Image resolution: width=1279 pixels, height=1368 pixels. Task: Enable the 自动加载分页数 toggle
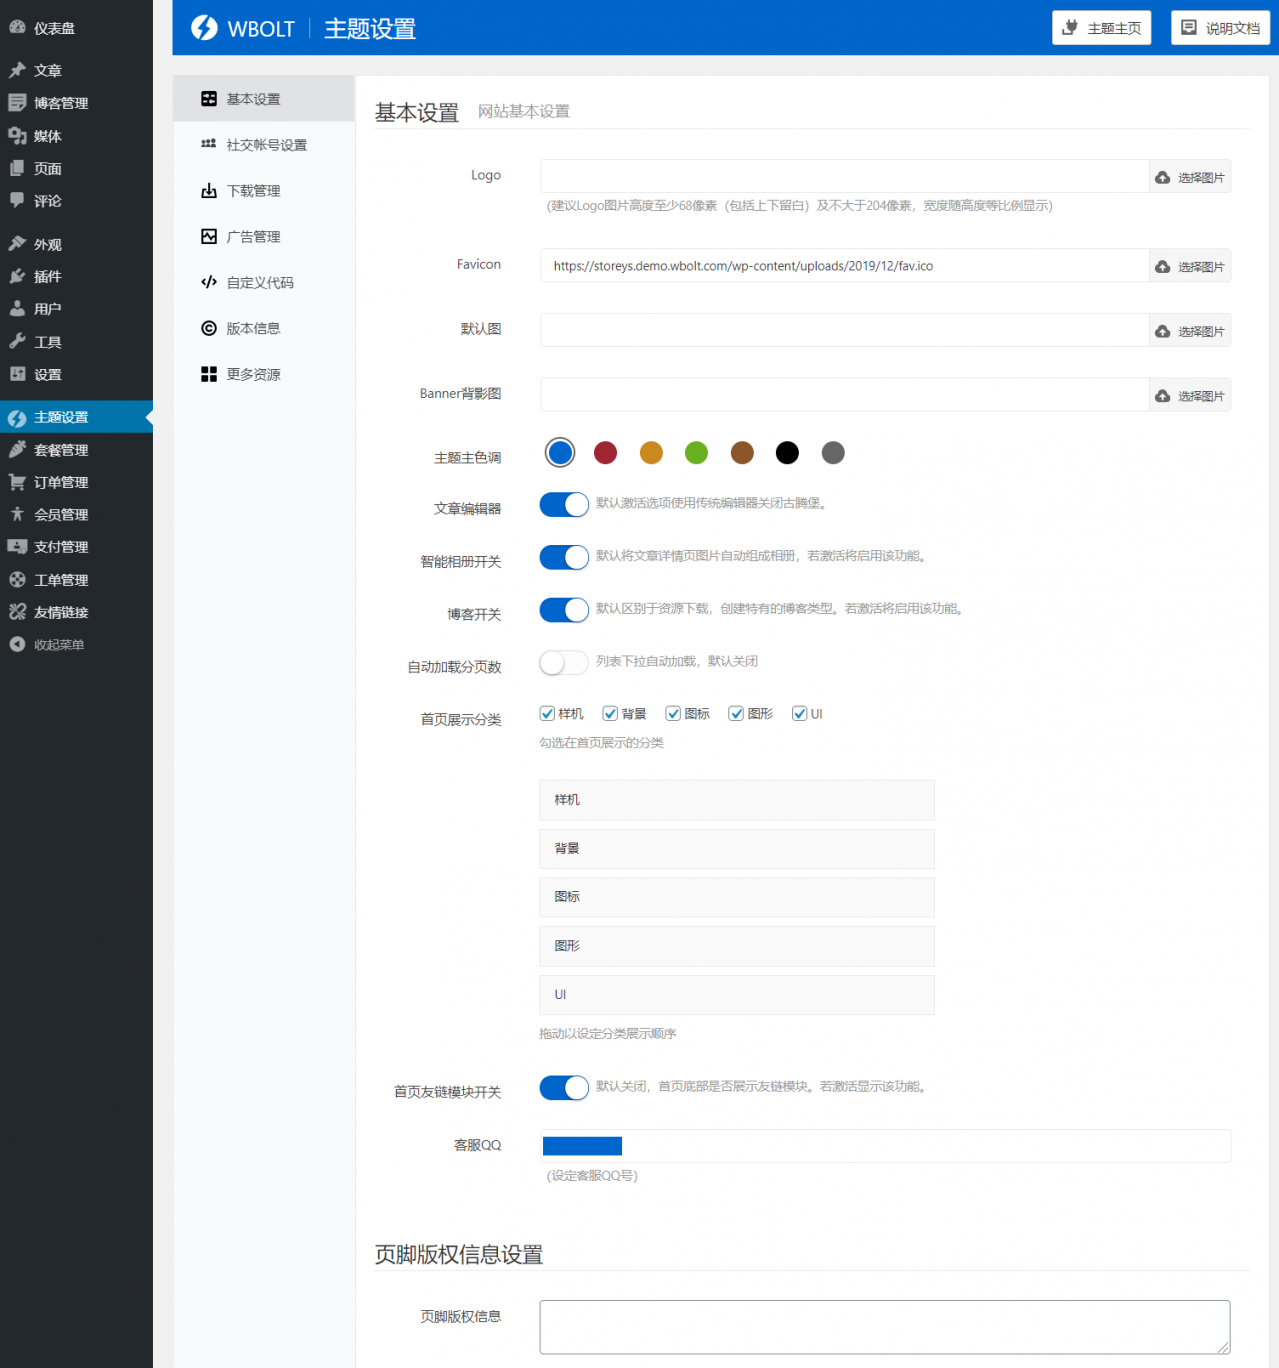click(563, 662)
